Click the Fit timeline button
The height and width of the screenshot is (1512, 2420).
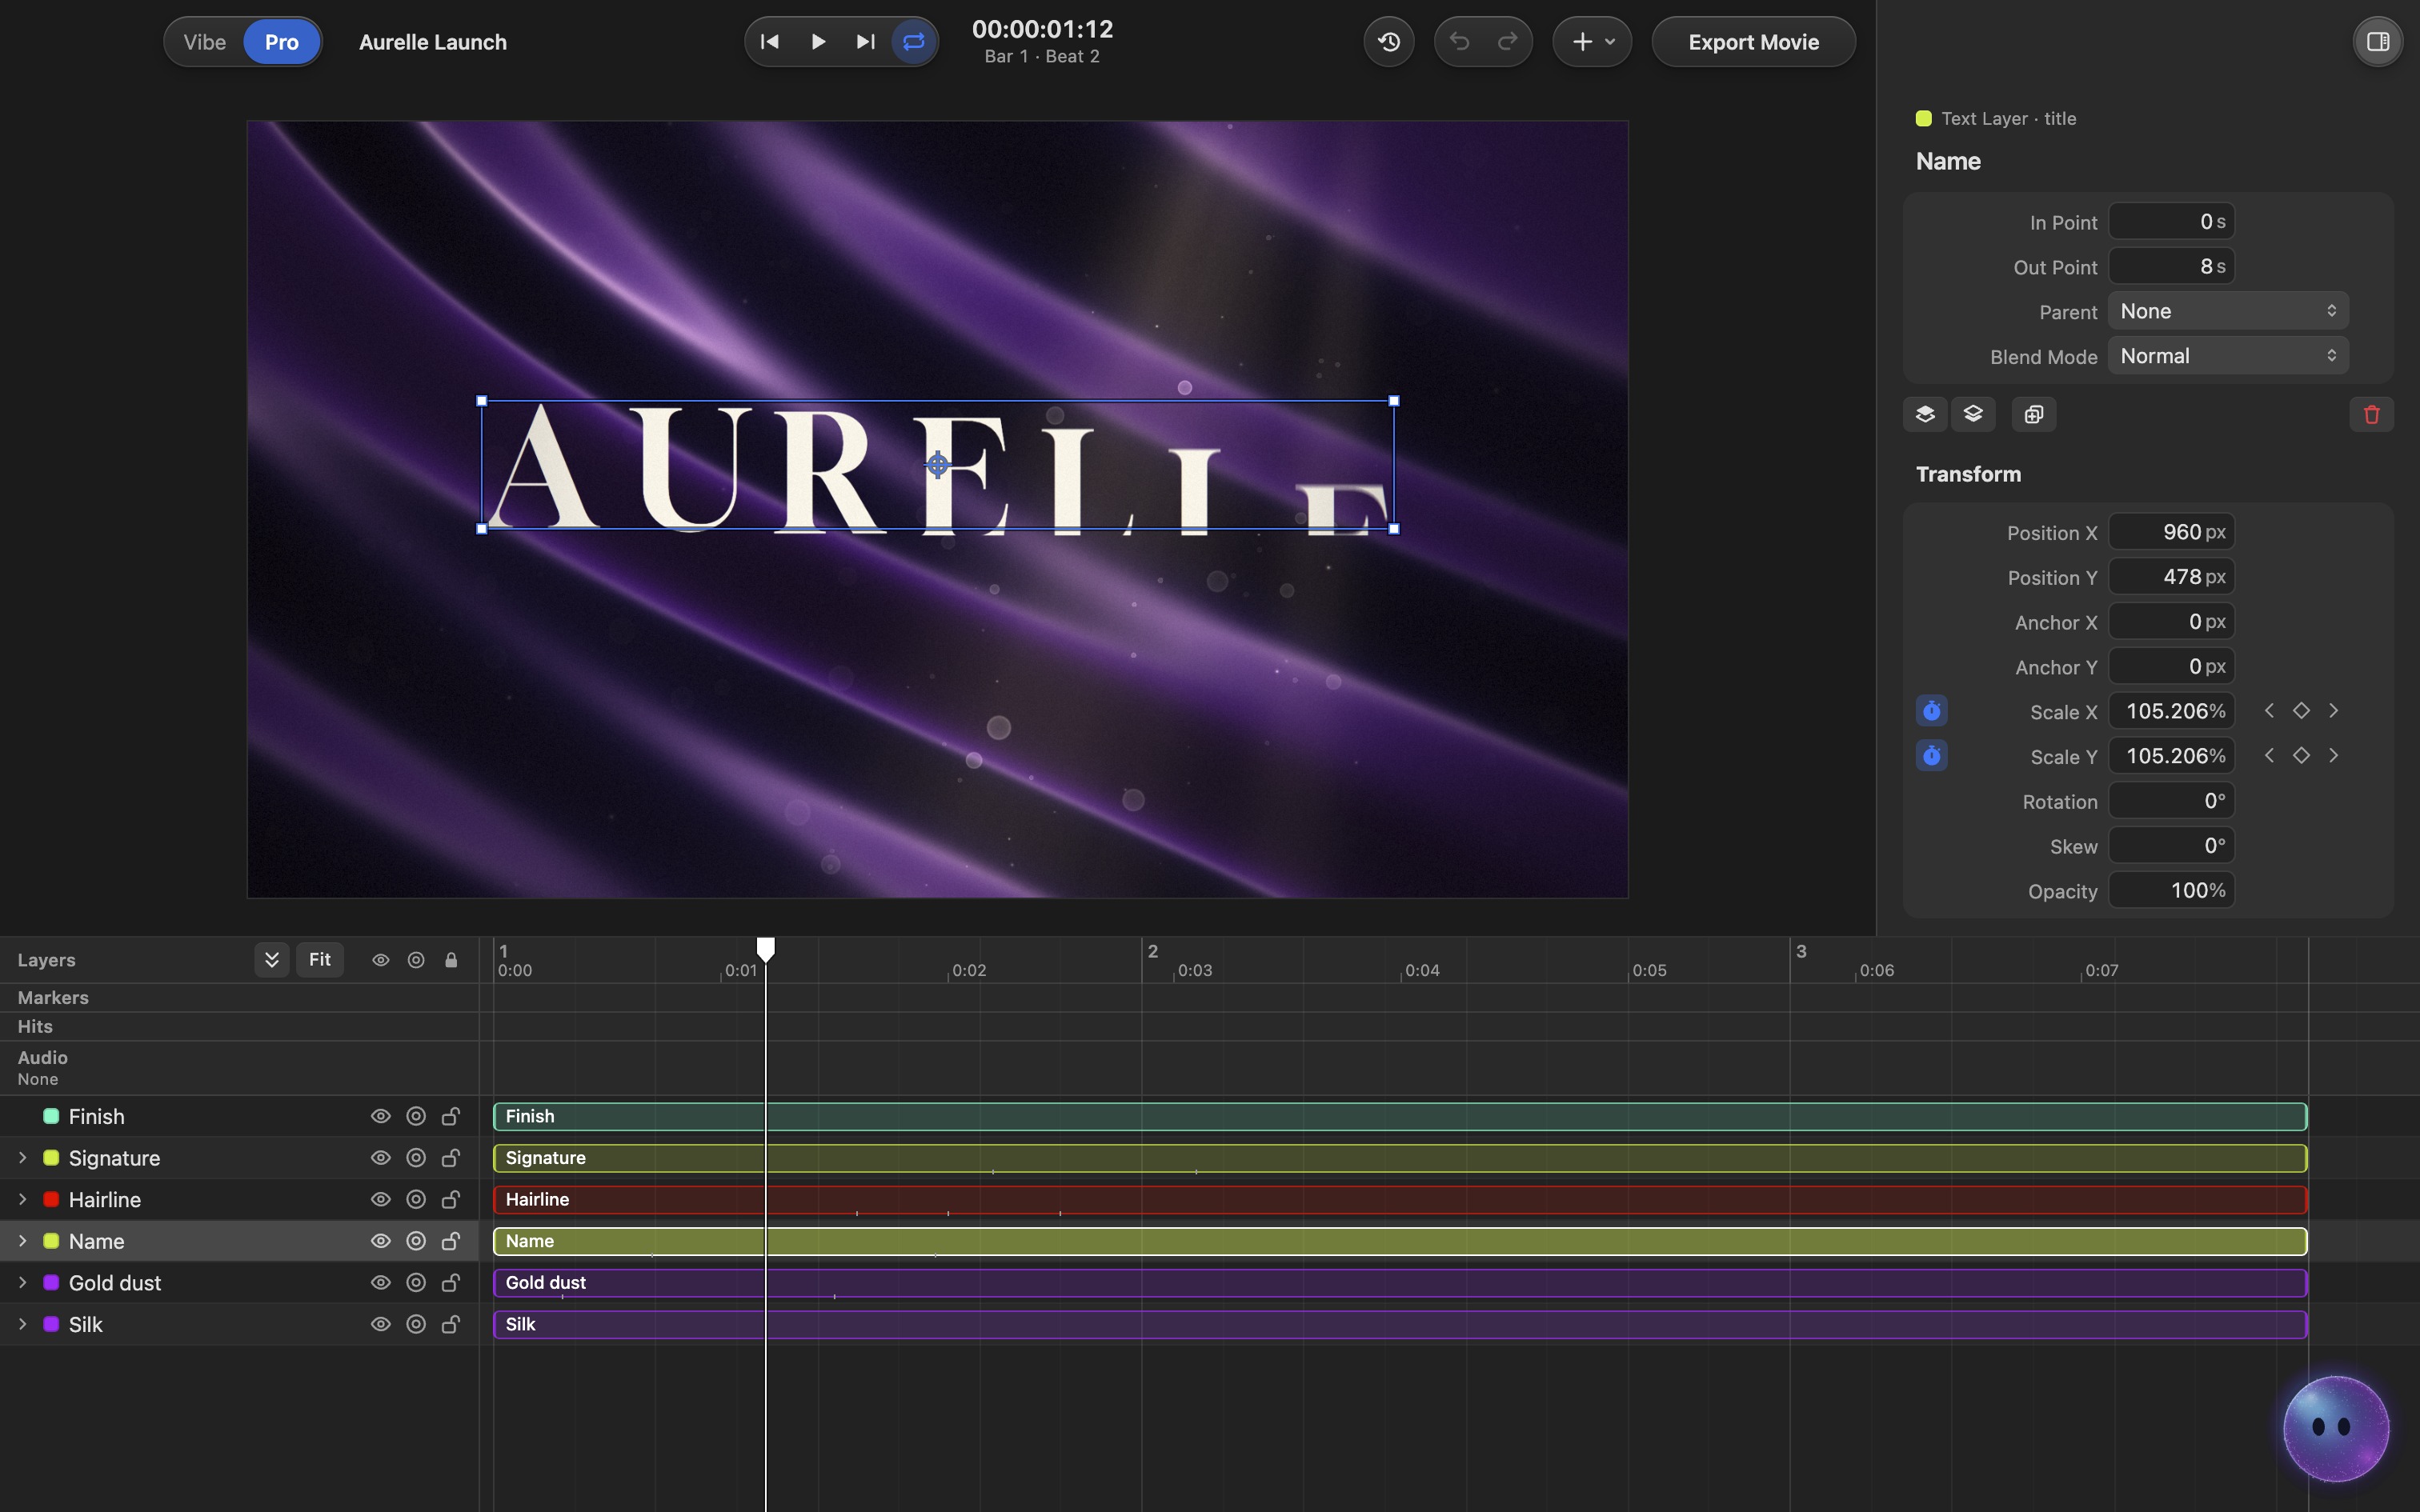pyautogui.click(x=320, y=960)
